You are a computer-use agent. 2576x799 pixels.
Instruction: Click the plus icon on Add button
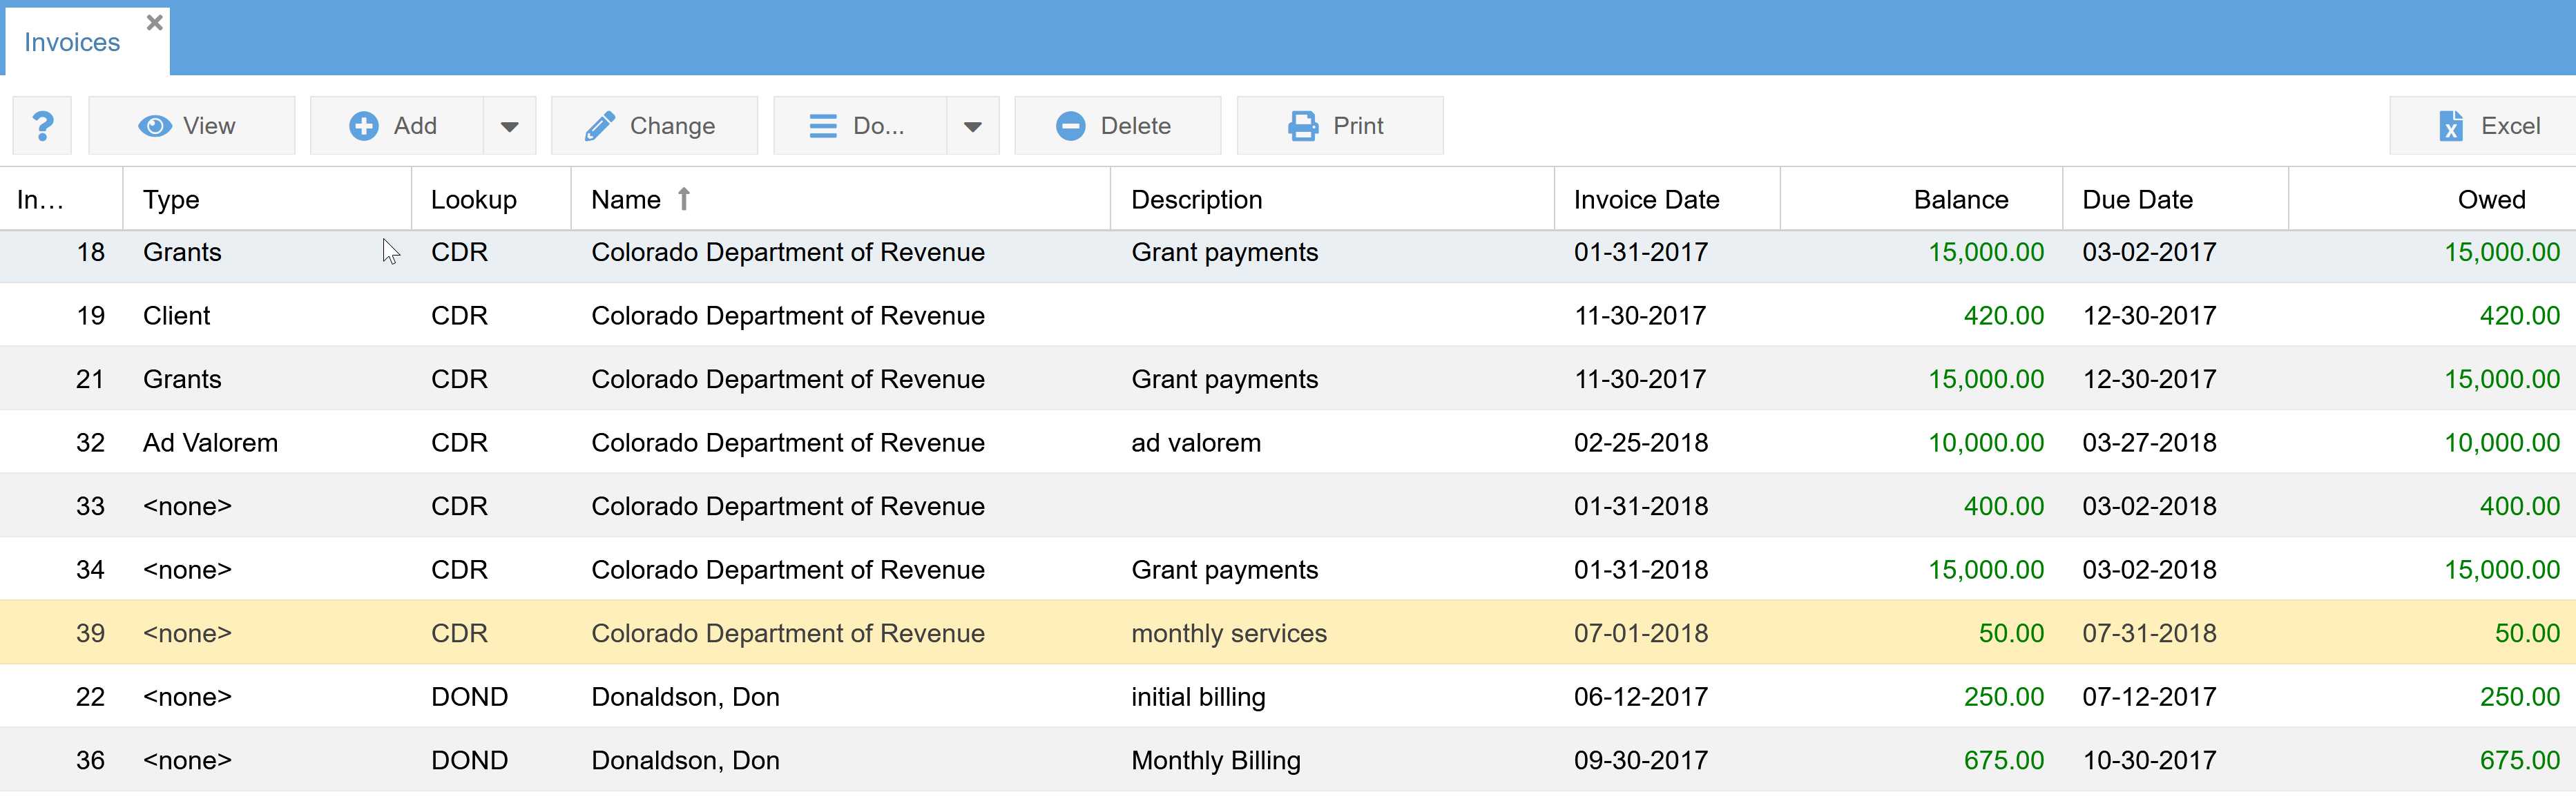364,126
